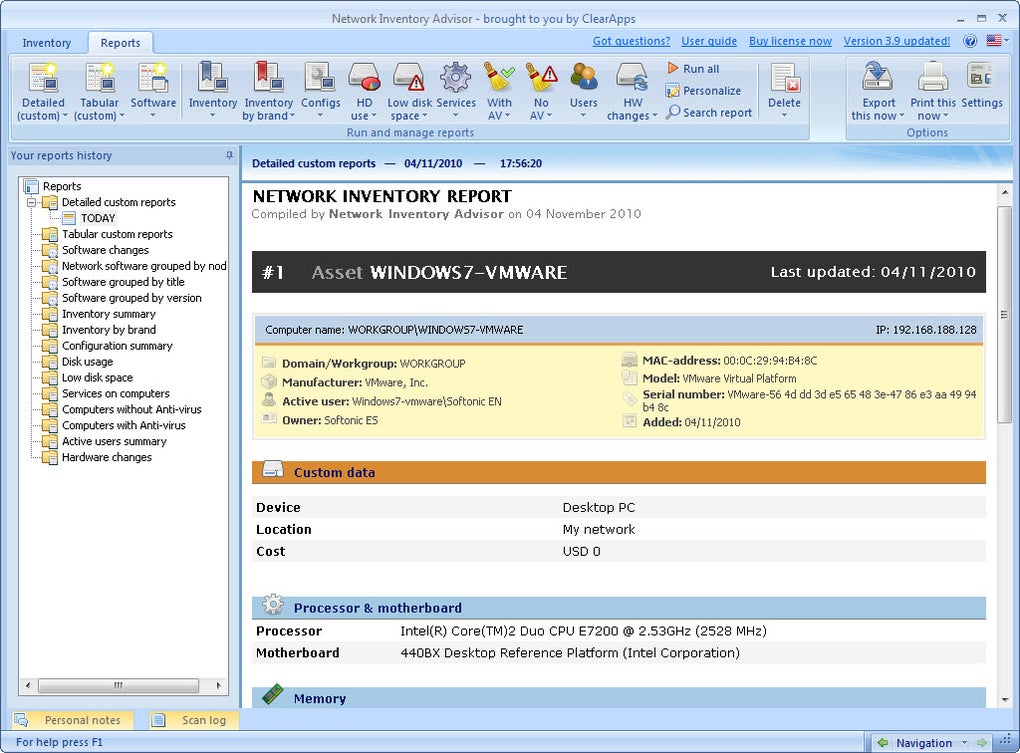Viewport: 1020px width, 753px height.
Task: Click the Navigation forward green arrow
Action: pos(982,742)
